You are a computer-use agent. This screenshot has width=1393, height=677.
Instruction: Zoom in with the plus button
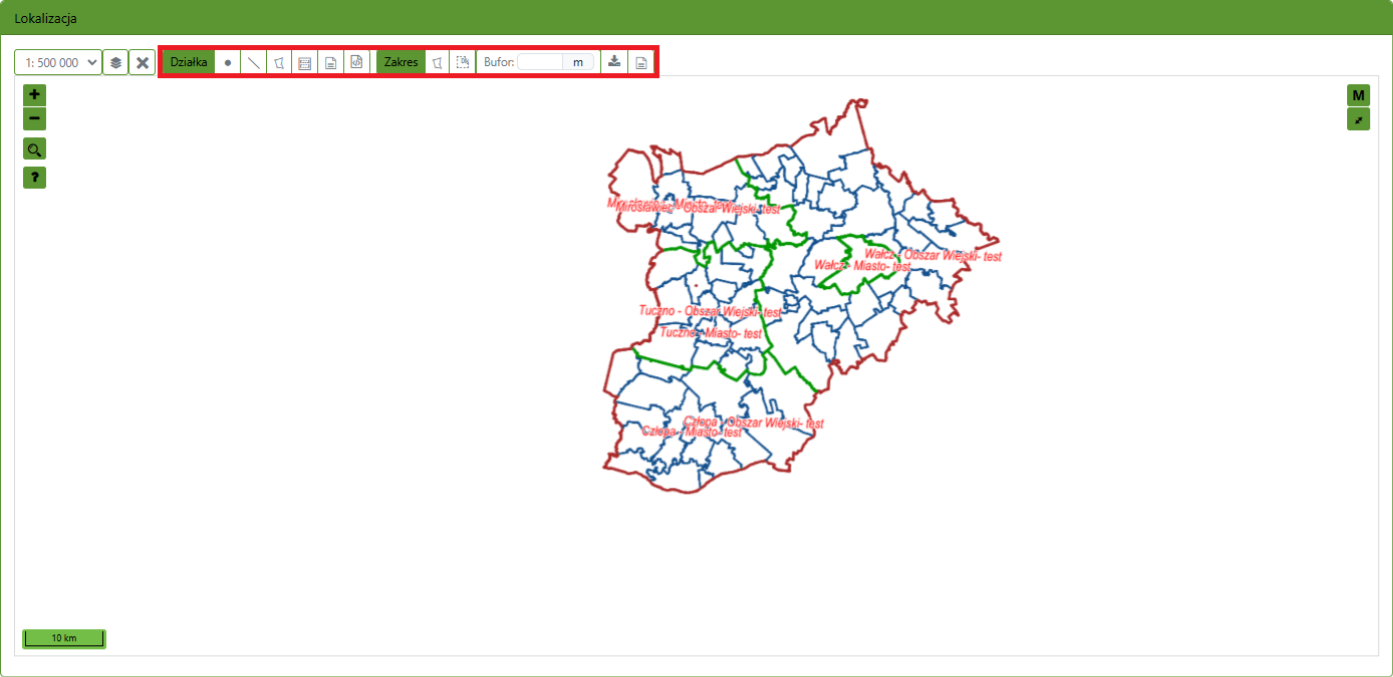35,95
